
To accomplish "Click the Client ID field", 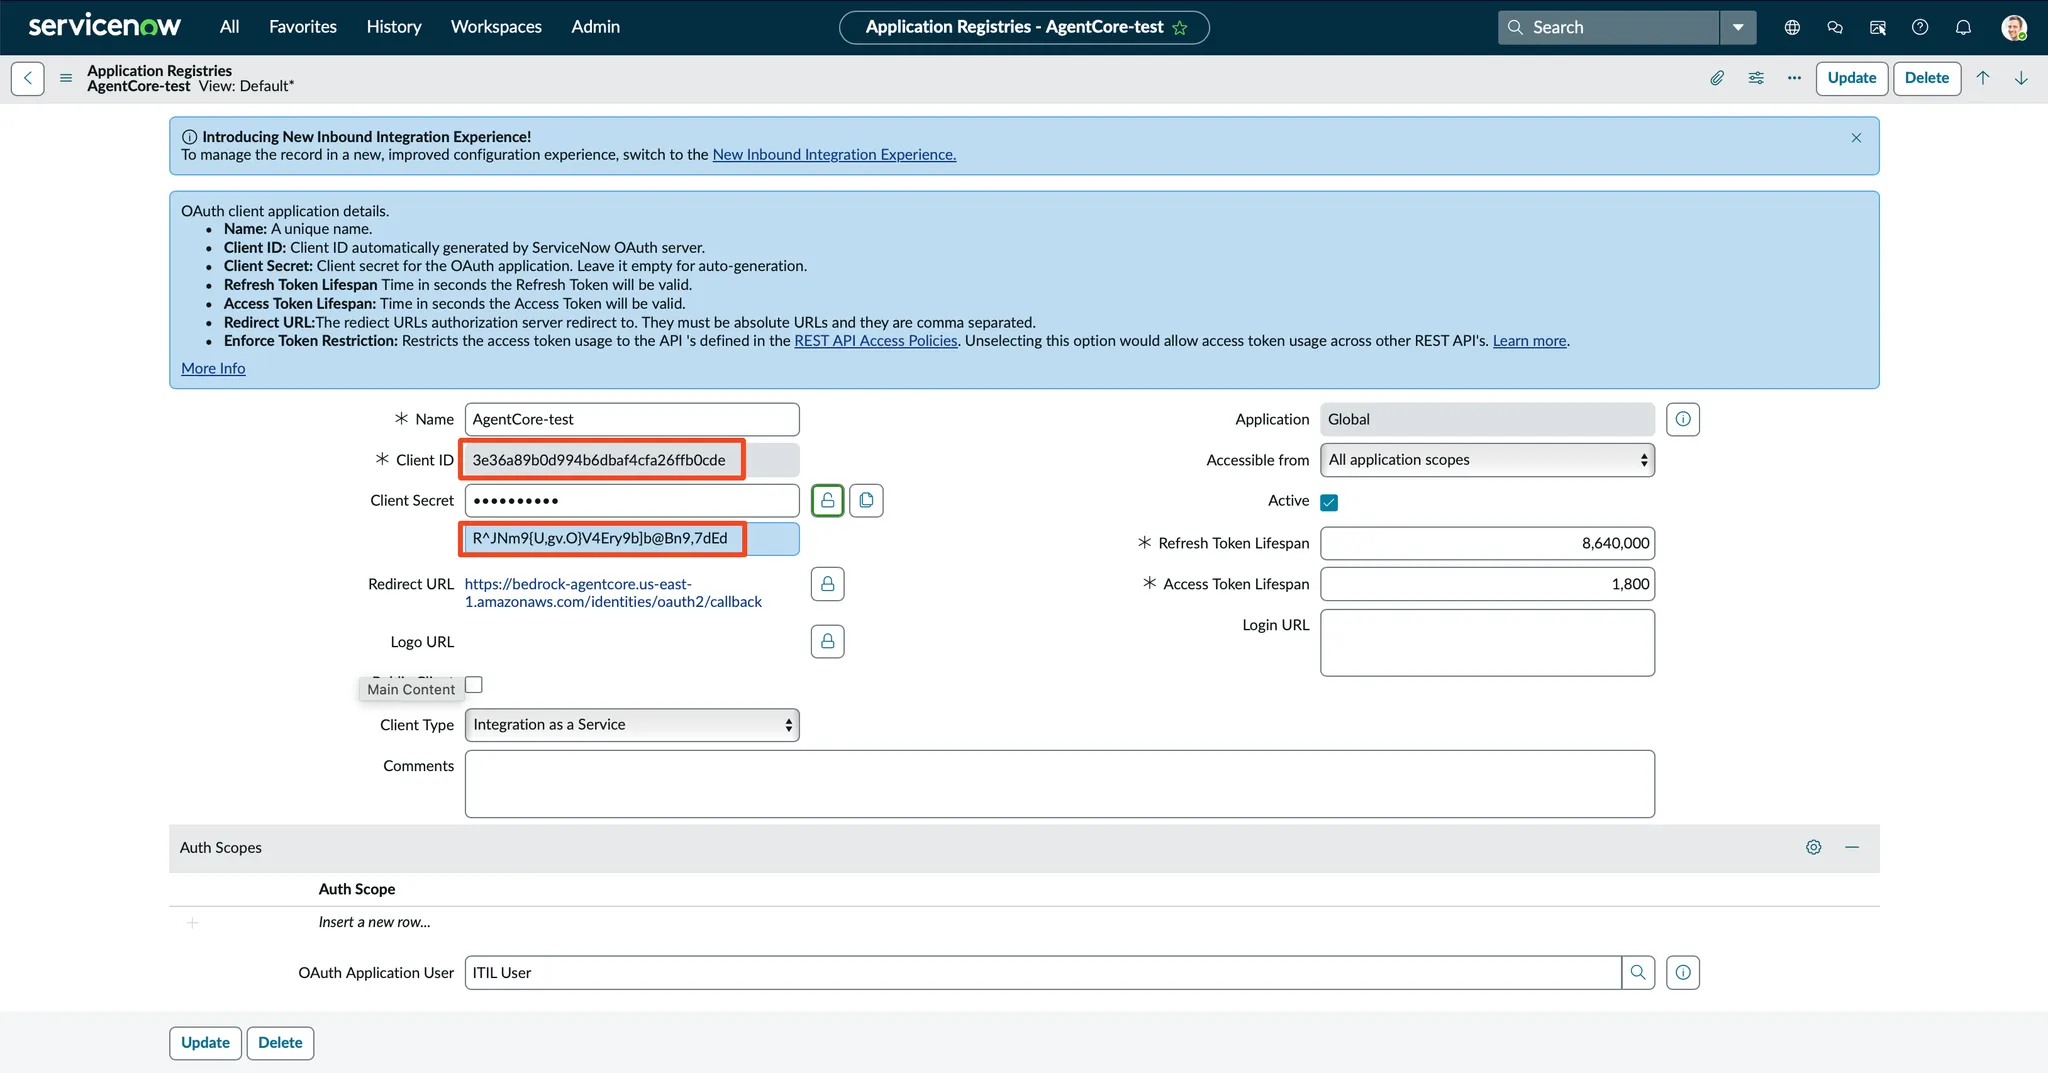I will [632, 460].
